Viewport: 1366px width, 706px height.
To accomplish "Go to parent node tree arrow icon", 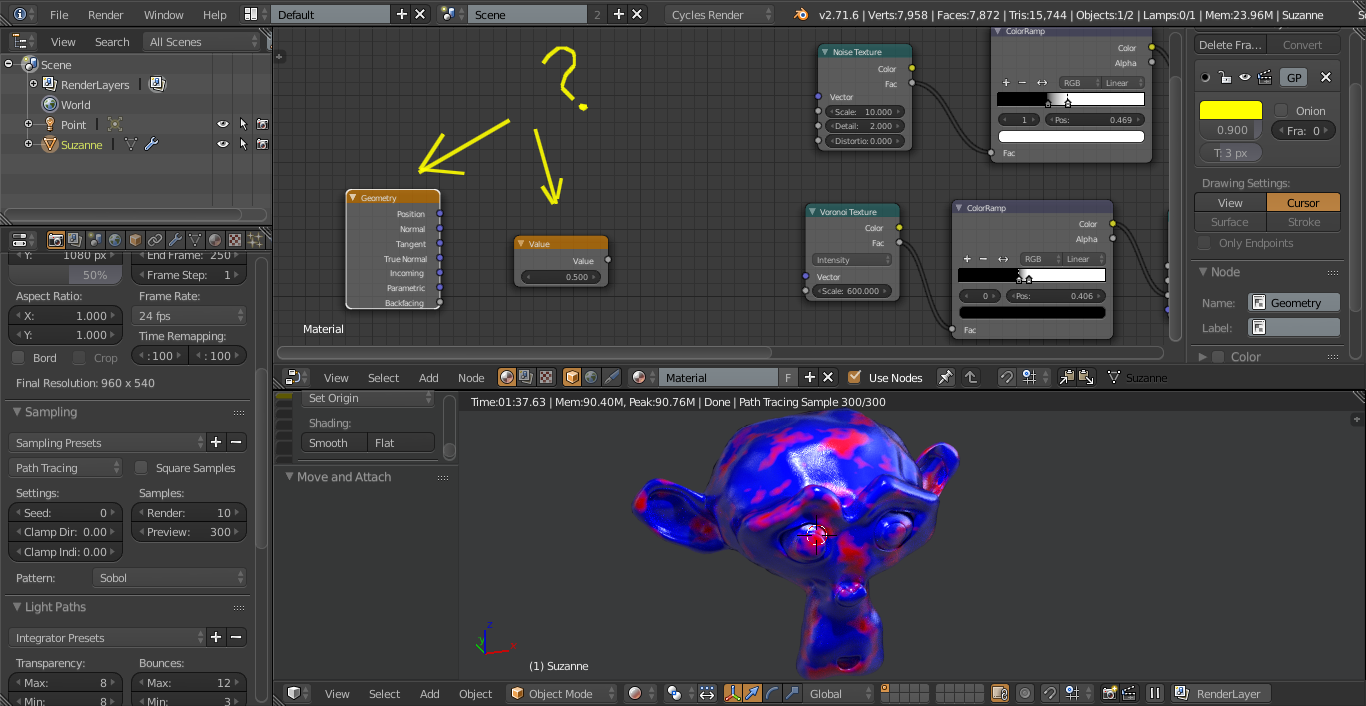I will tap(971, 377).
